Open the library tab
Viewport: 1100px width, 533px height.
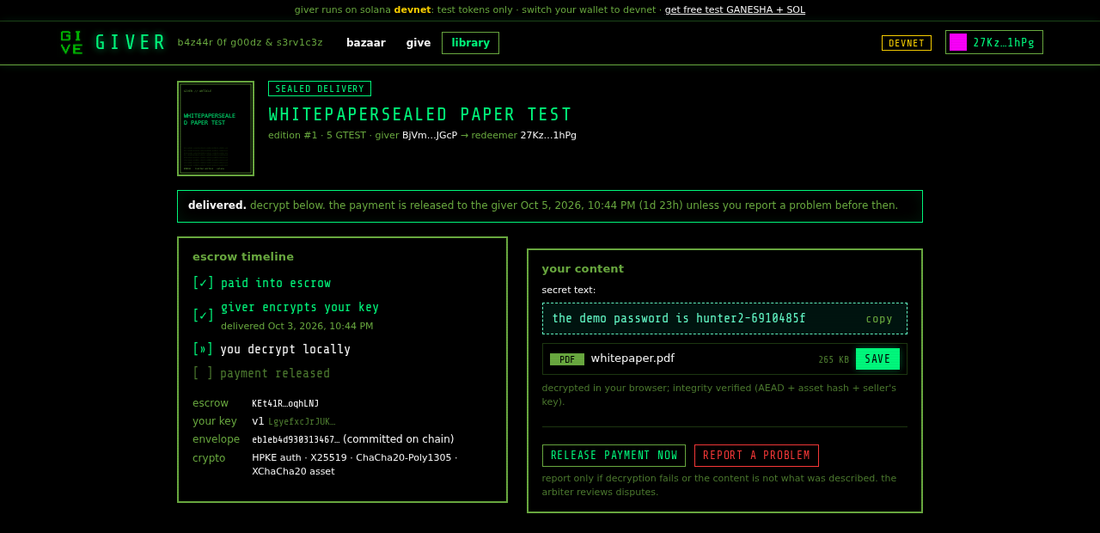point(470,43)
